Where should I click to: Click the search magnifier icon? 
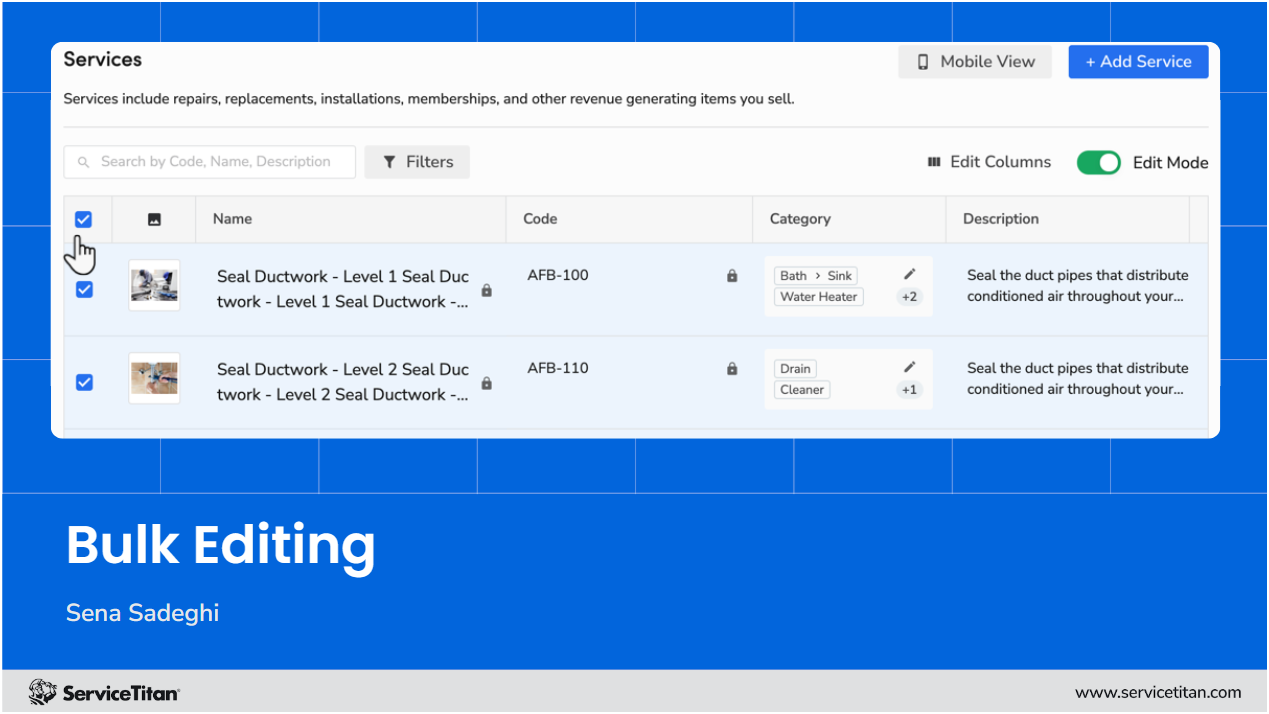tap(84, 162)
